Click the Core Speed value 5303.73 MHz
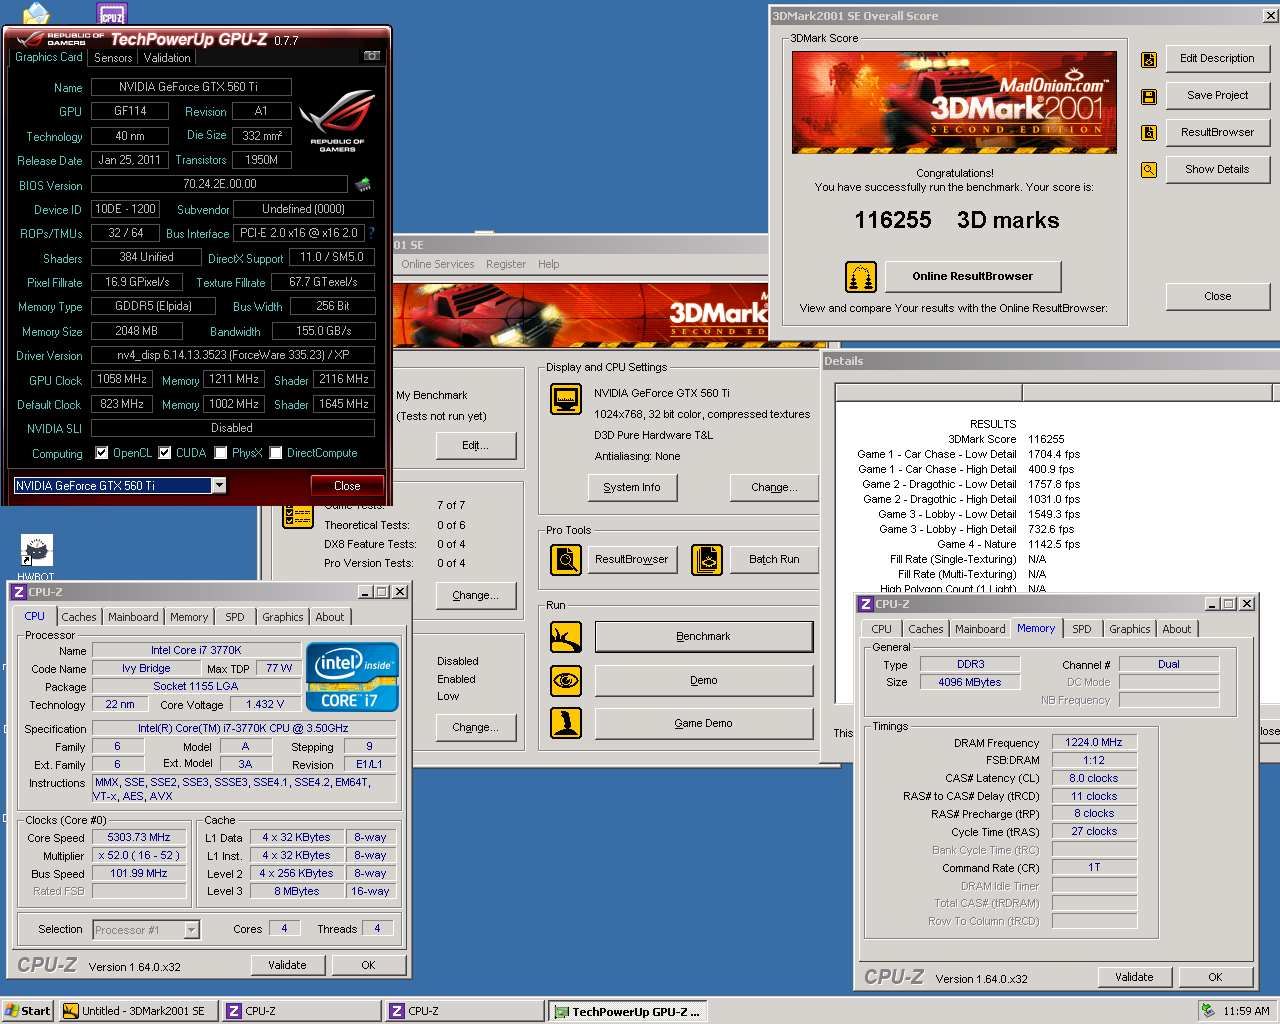The width and height of the screenshot is (1280, 1024). (x=139, y=837)
